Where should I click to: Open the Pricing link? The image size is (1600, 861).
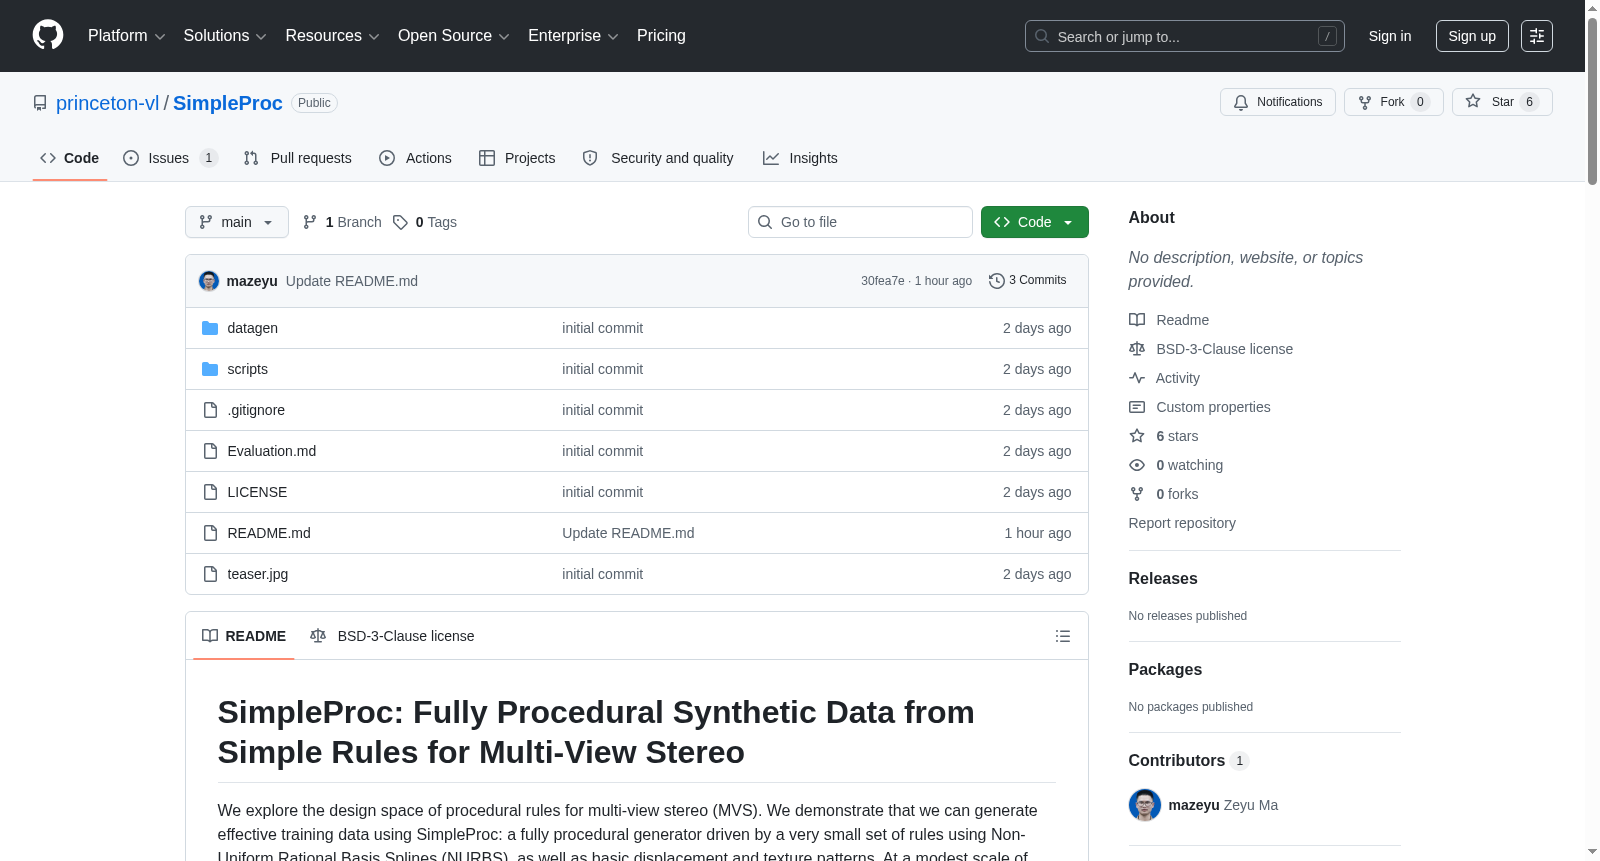click(x=661, y=36)
